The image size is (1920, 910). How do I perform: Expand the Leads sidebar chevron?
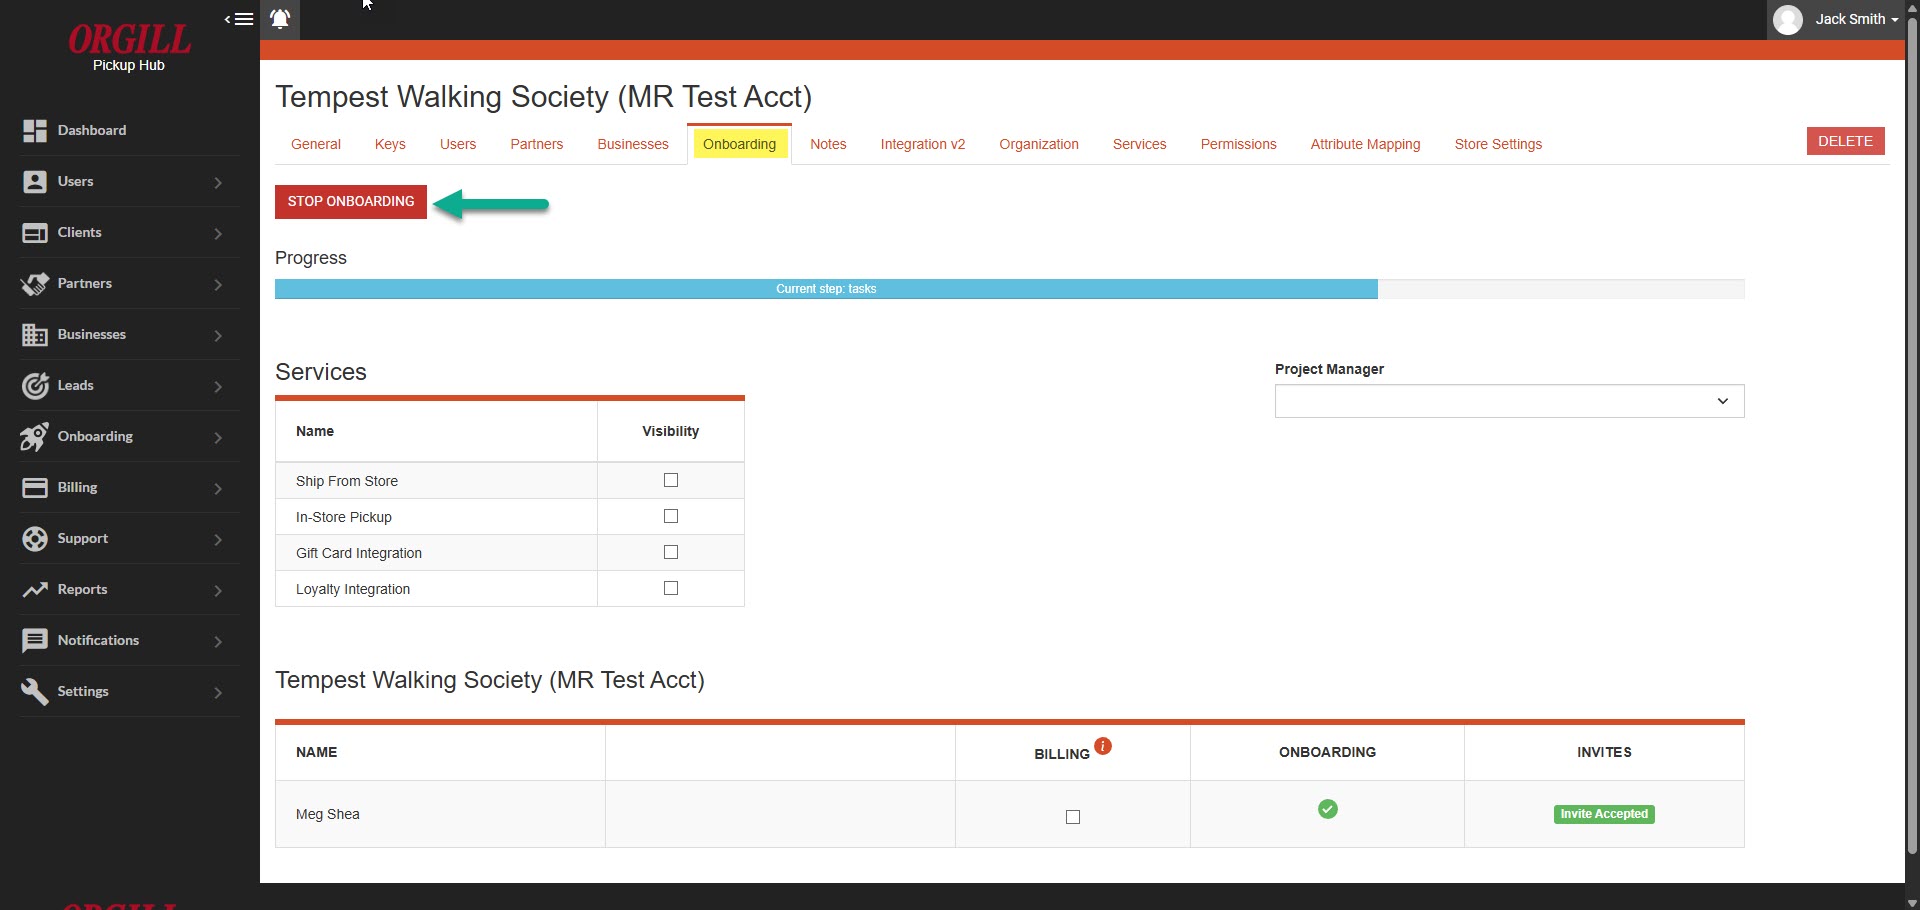218,387
